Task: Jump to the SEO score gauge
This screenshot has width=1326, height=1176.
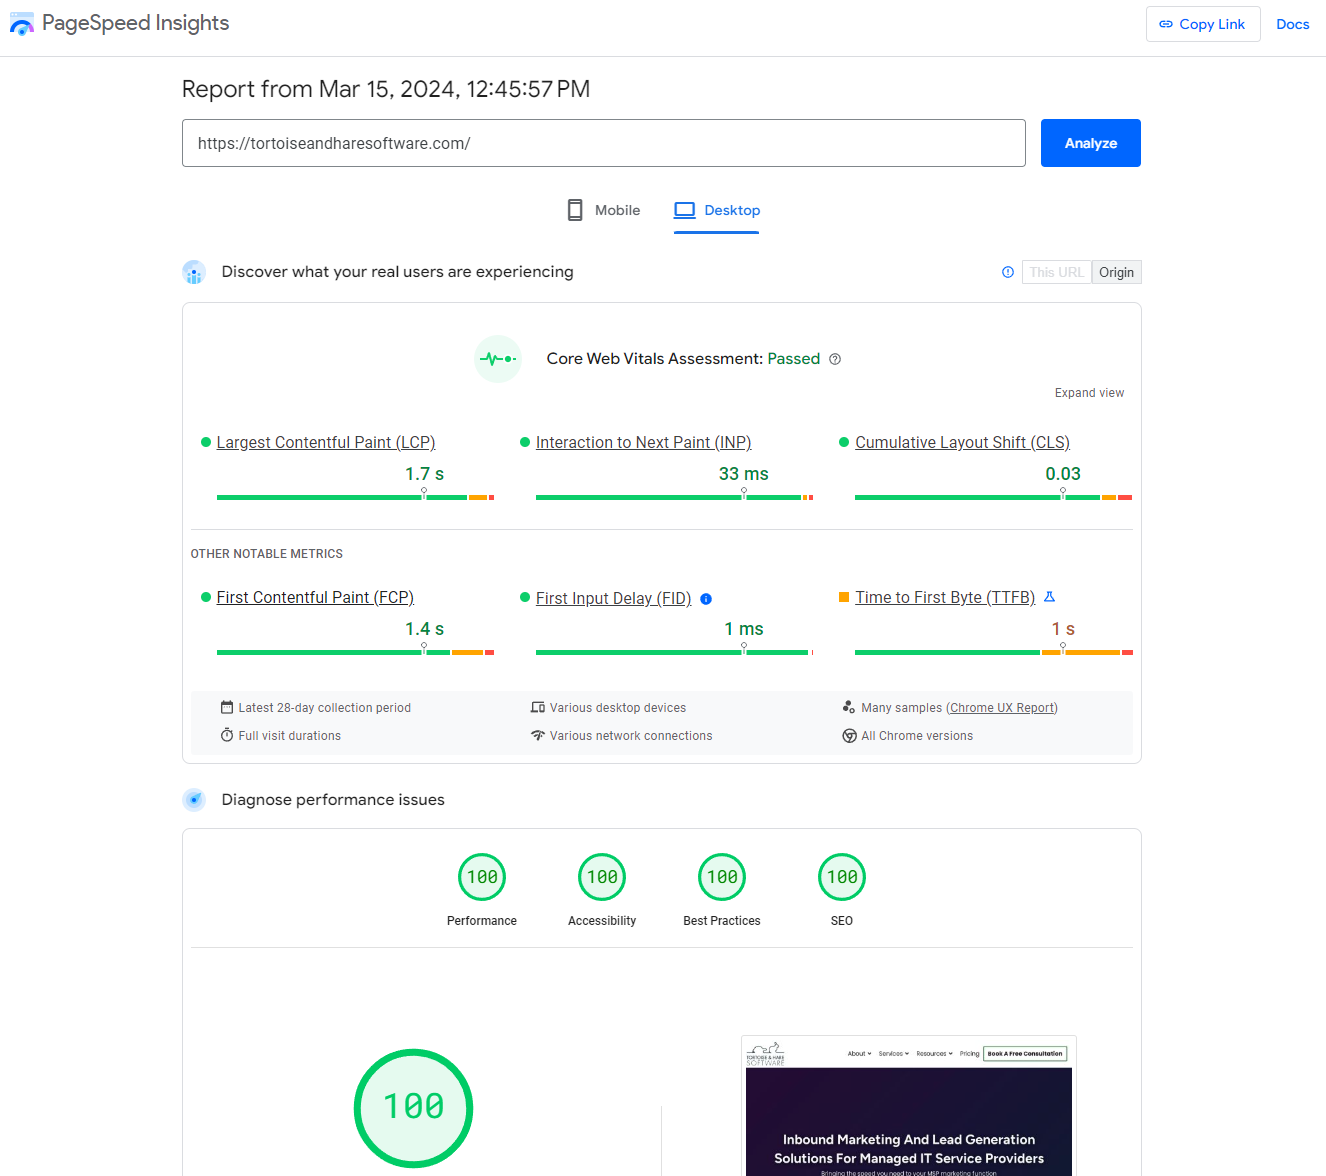Action: pos(842,878)
